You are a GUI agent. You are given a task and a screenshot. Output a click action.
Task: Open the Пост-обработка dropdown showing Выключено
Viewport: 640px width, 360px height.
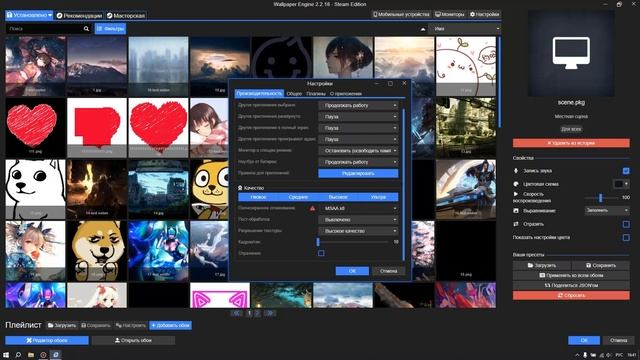358,220
